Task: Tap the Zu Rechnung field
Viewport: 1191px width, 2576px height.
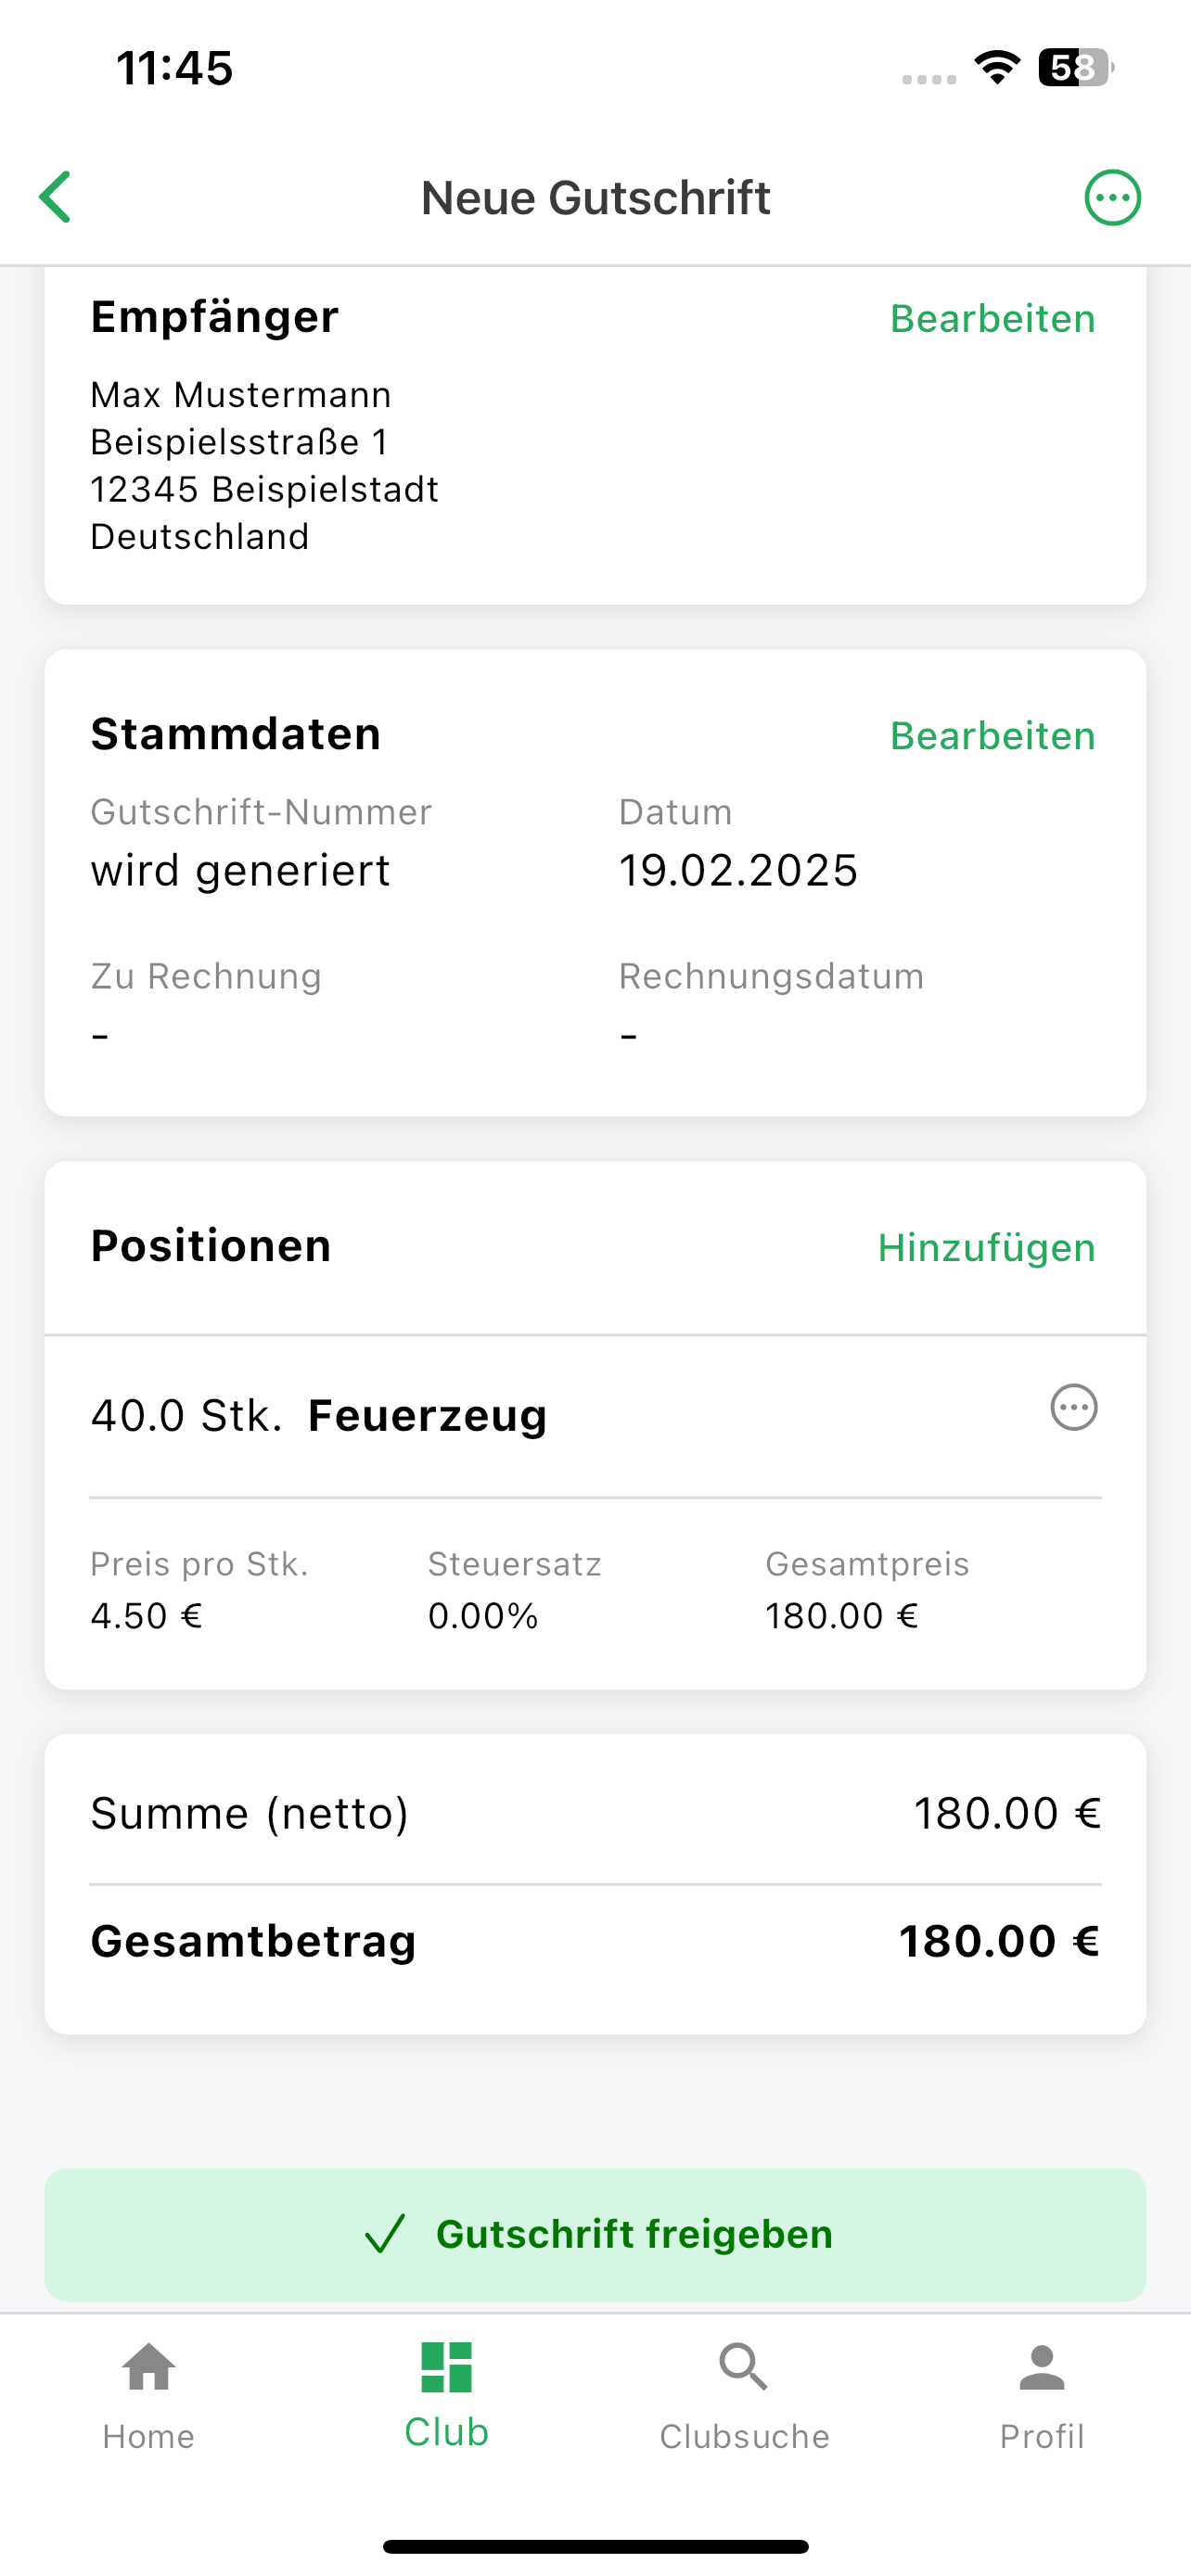Action: pos(206,1004)
